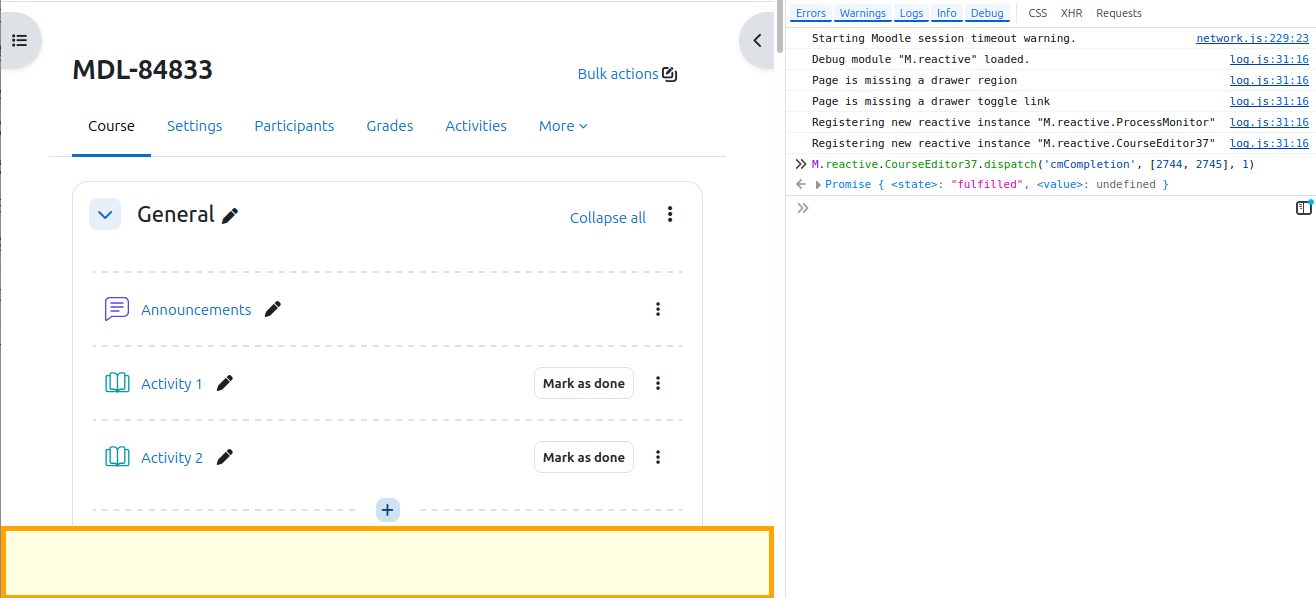
Task: Mark Activity 1 as done
Action: tap(584, 383)
